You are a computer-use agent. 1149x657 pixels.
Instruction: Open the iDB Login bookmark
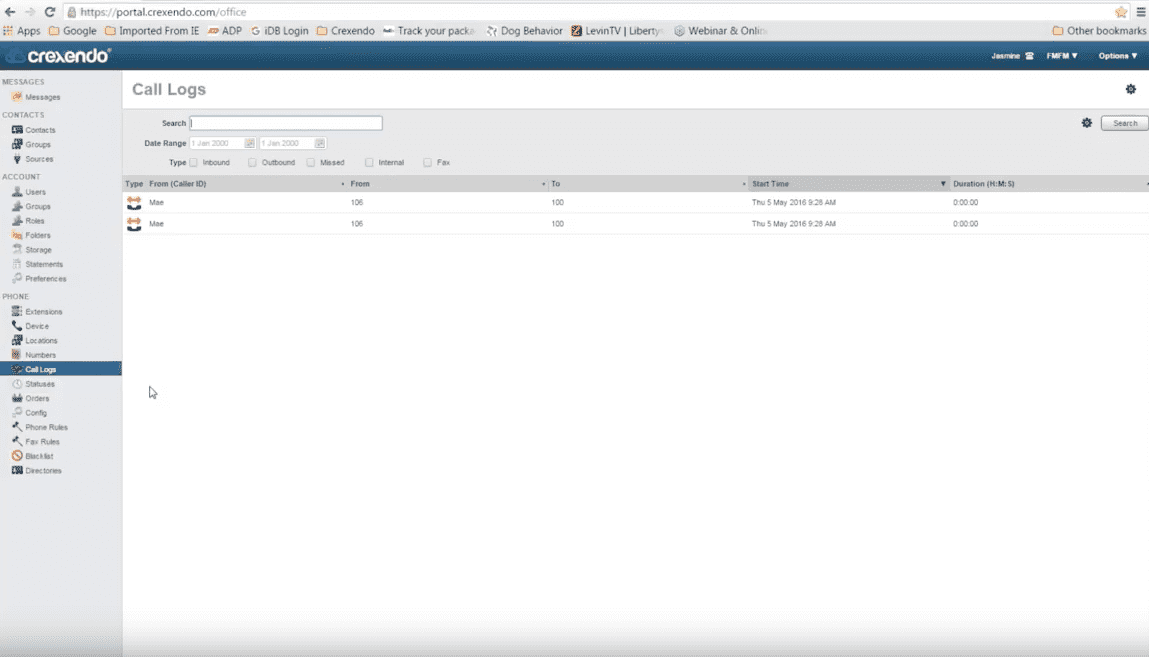279,31
